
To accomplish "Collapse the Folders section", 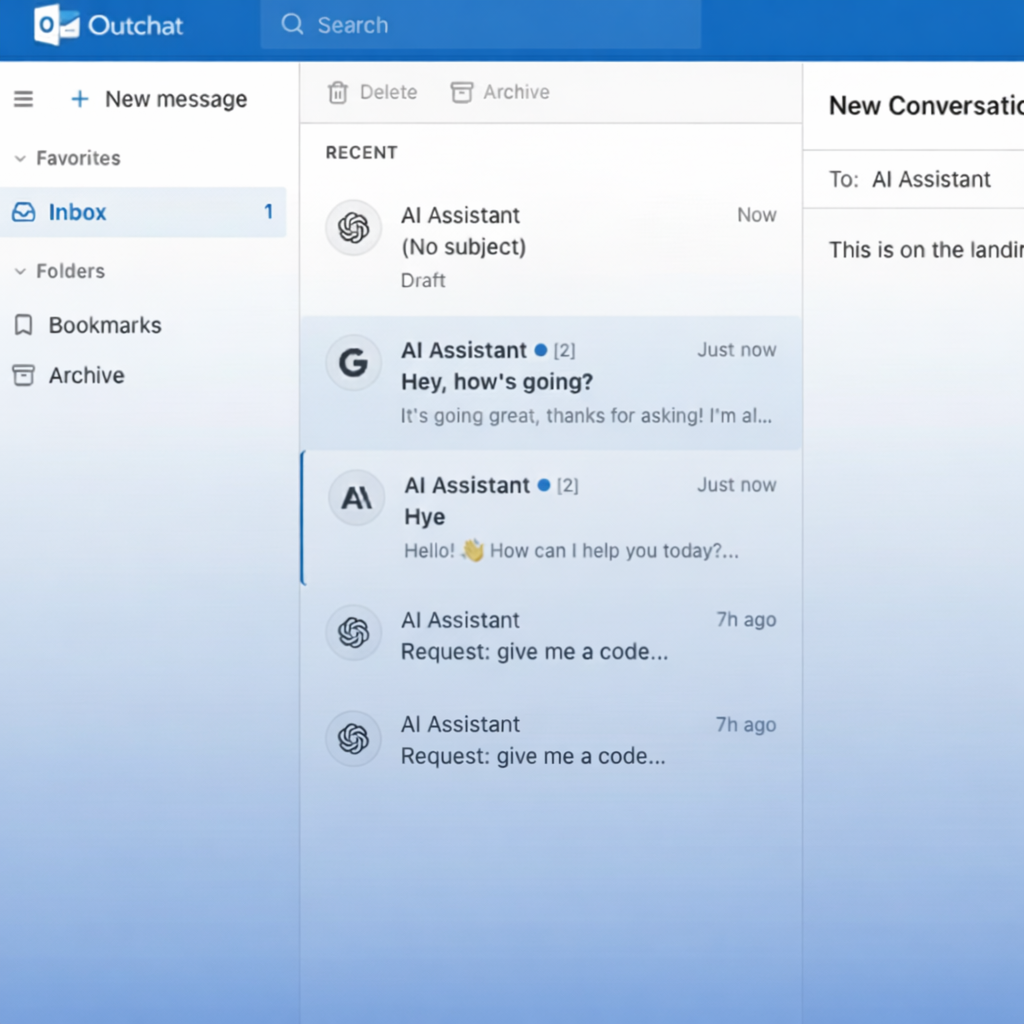I will coord(19,271).
